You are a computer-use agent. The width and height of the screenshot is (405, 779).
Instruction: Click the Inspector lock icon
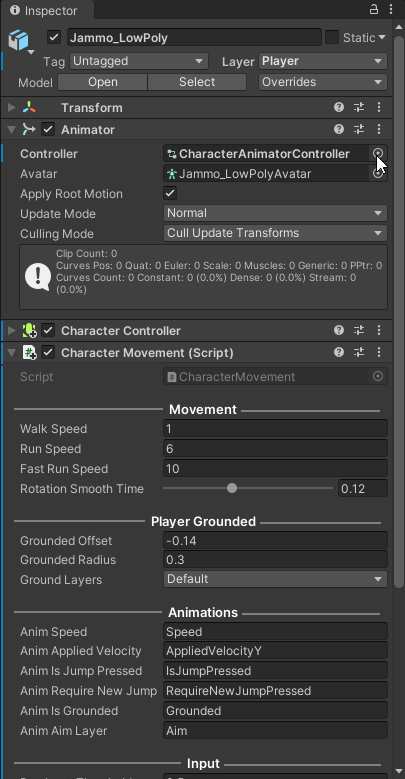point(373,9)
